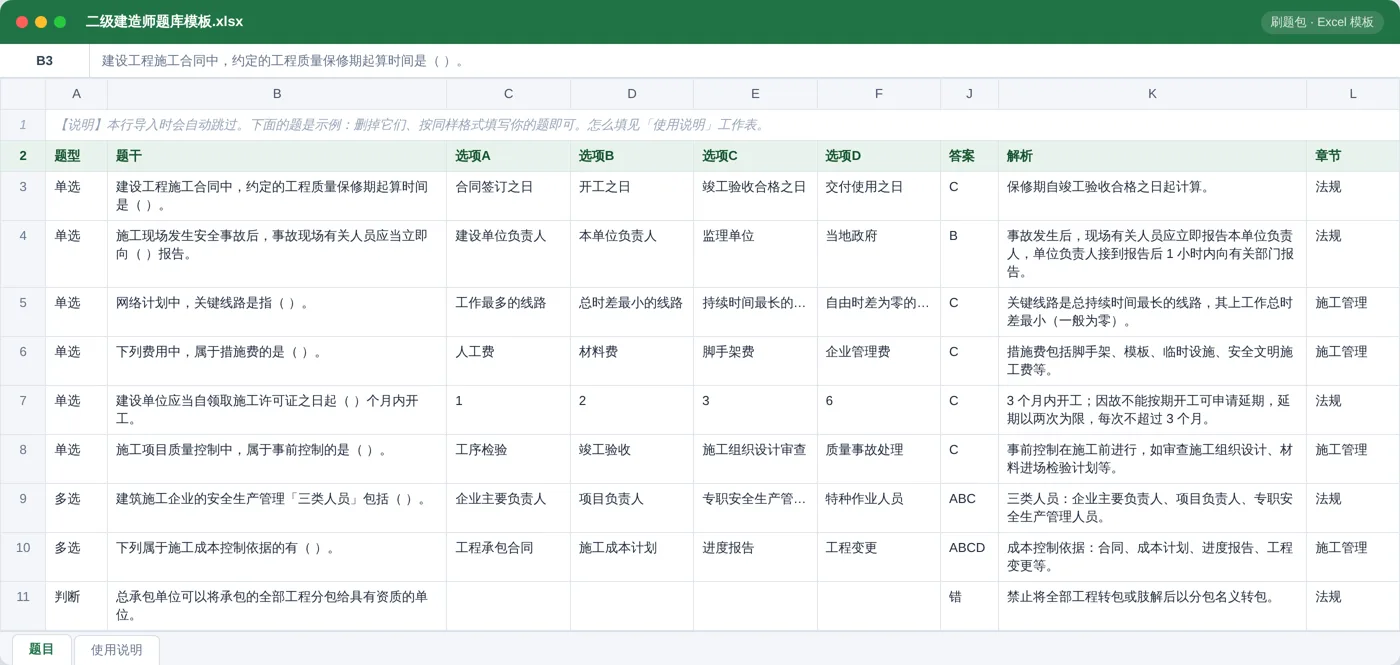This screenshot has width=1400, height=665.
Task: Select cell 建设单位负责人
Action: pyautogui.click(x=508, y=254)
